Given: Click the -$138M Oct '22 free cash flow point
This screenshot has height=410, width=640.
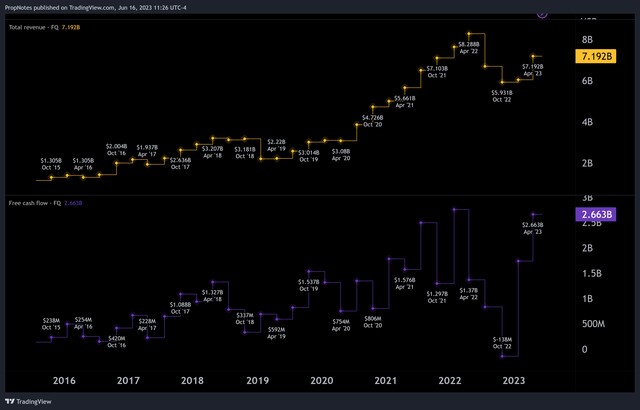Looking at the screenshot, I should click(503, 357).
